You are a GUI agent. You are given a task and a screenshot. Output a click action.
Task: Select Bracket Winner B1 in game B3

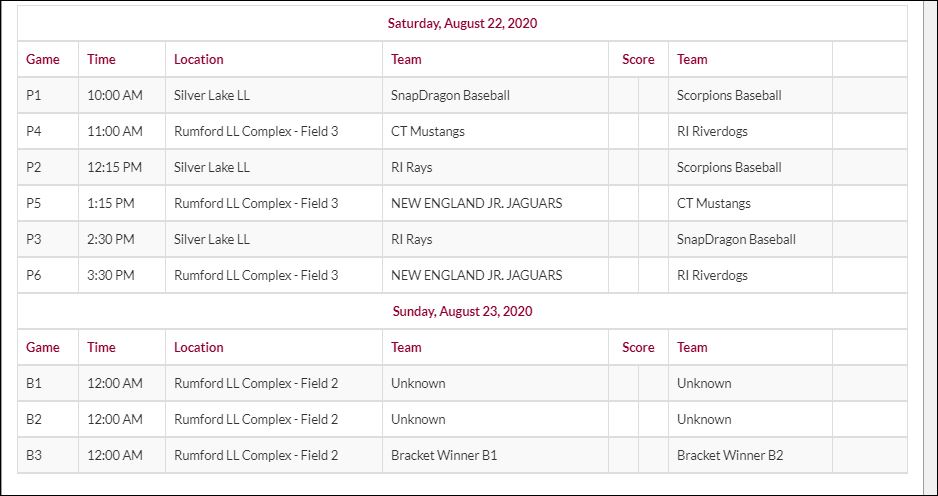(443, 455)
